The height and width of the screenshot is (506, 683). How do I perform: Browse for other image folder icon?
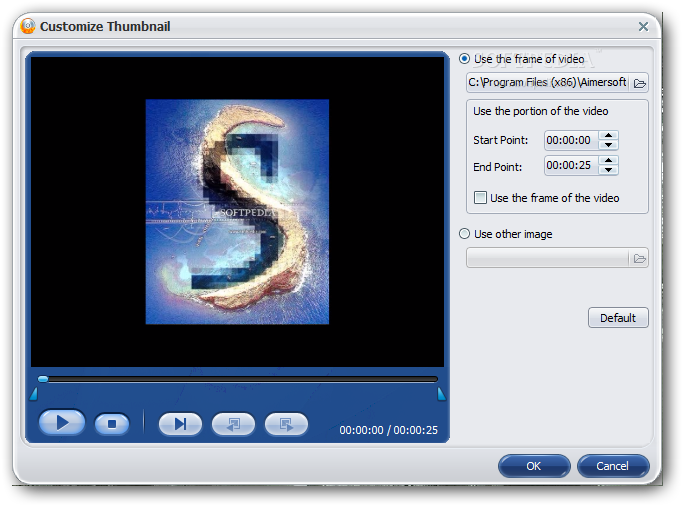(639, 259)
